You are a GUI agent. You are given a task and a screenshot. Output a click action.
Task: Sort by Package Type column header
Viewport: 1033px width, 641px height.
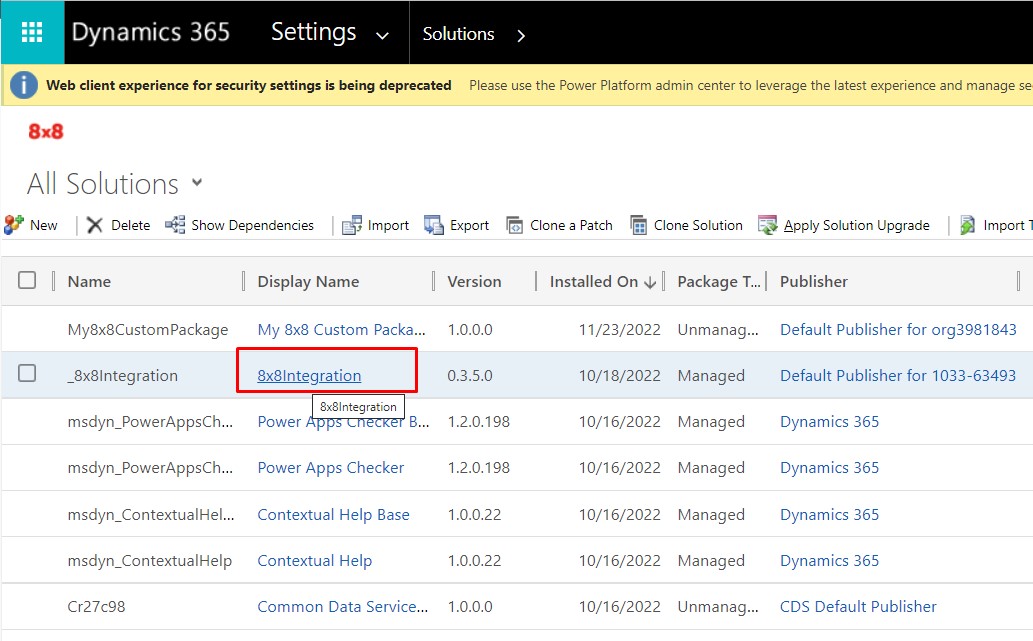pyautogui.click(x=718, y=281)
